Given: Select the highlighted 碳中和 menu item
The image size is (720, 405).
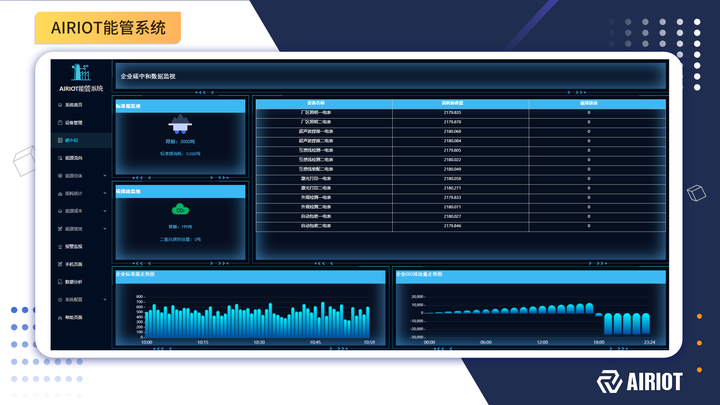Looking at the screenshot, I should (82, 140).
